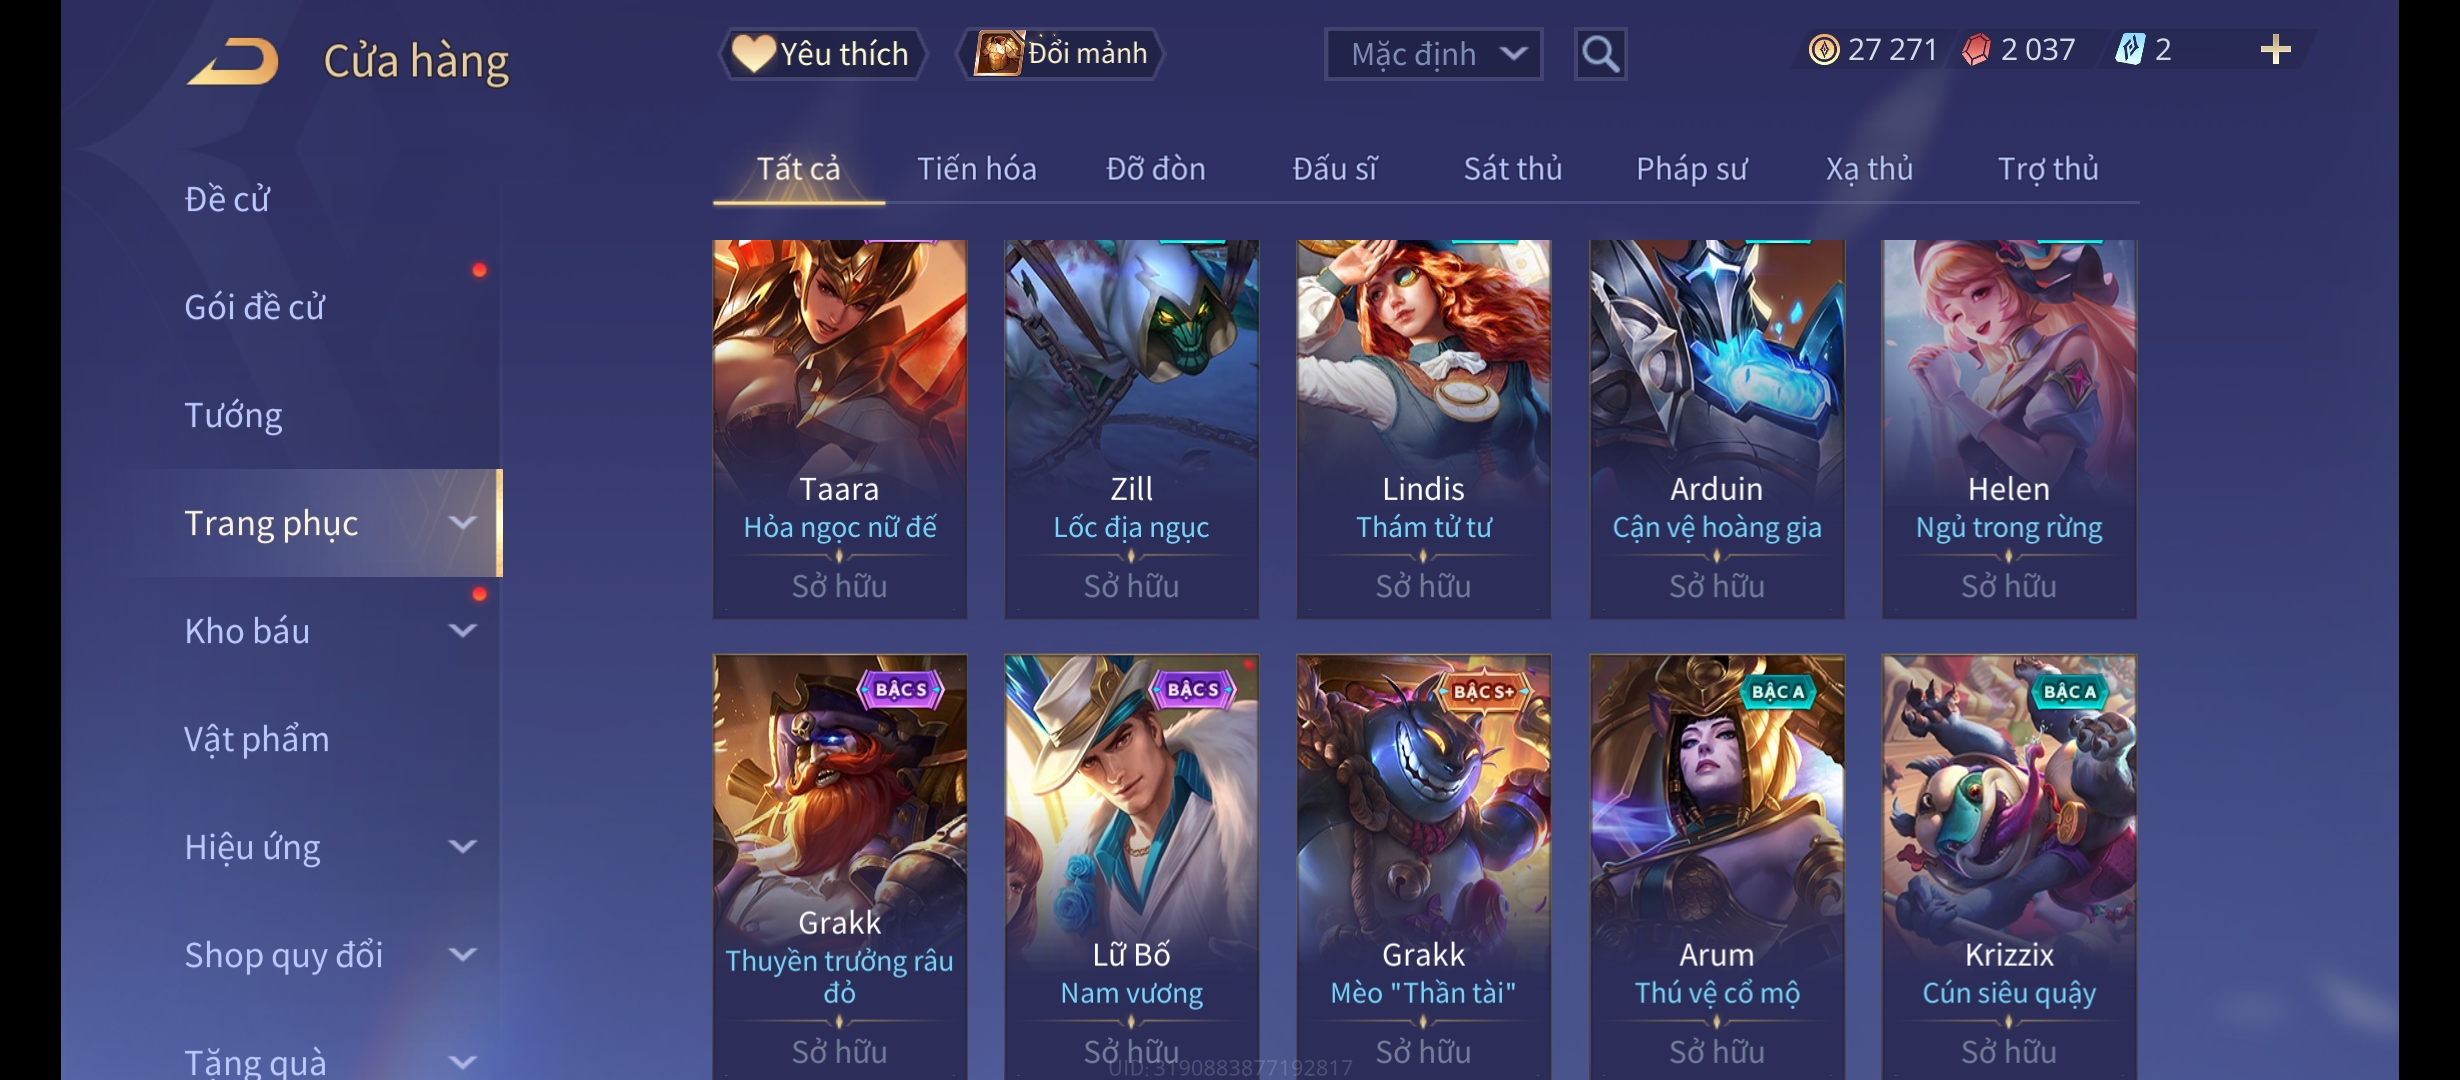The width and height of the screenshot is (2460, 1080).
Task: Click the red ruby currency icon
Action: pos(1976,50)
